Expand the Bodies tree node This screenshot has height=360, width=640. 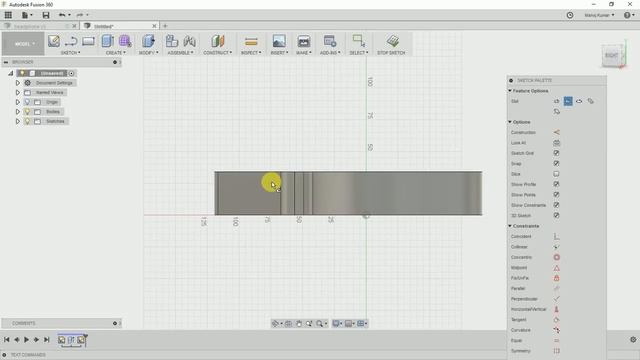point(18,111)
